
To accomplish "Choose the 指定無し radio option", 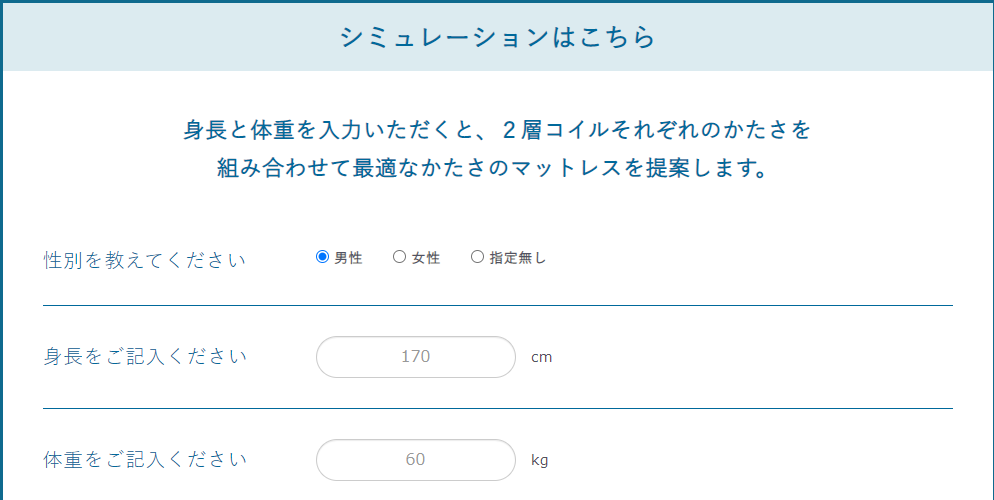I will coord(477,257).
